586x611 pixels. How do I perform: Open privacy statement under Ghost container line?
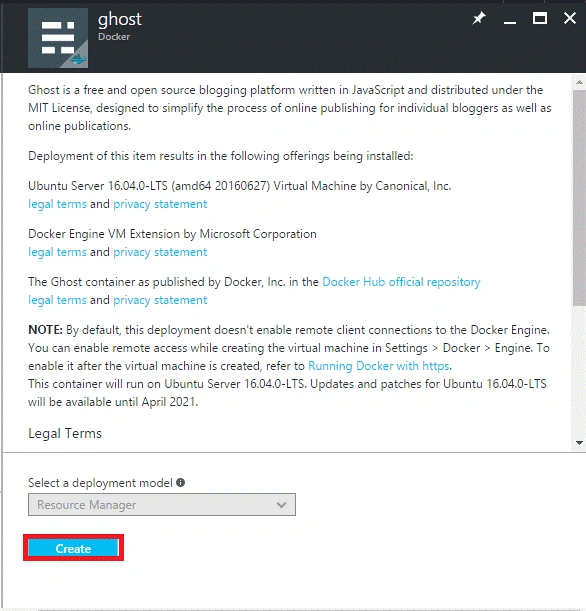point(160,300)
